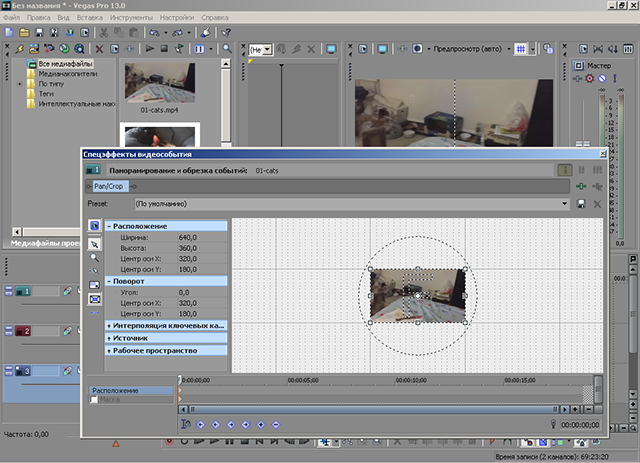
Task: Expand the Рабочее пространство section
Action: (x=109, y=351)
